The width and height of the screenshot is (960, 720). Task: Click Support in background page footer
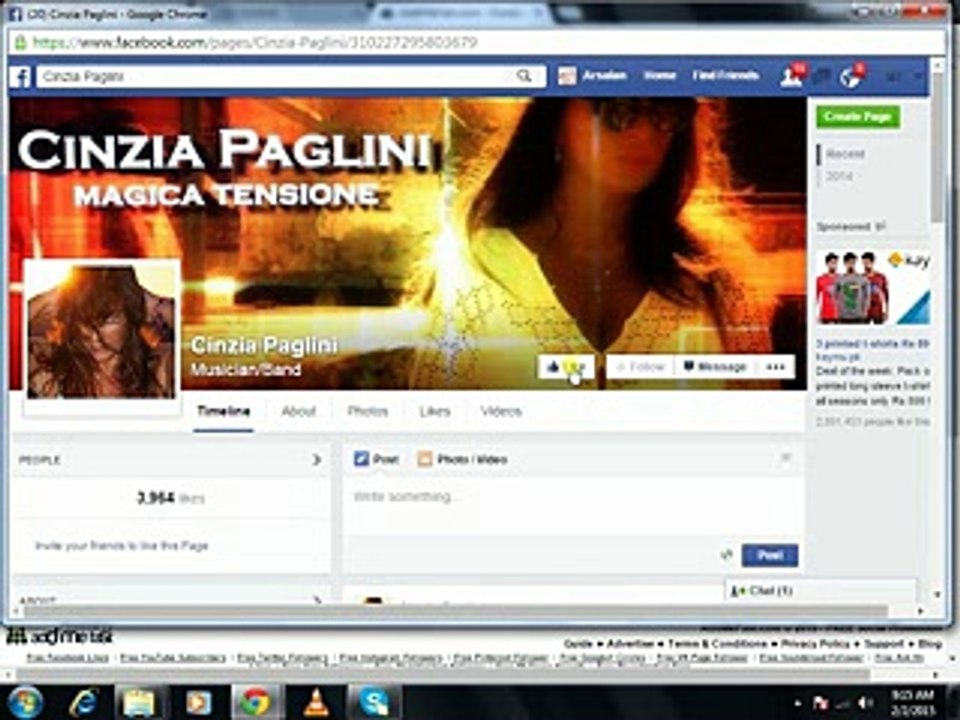883,643
